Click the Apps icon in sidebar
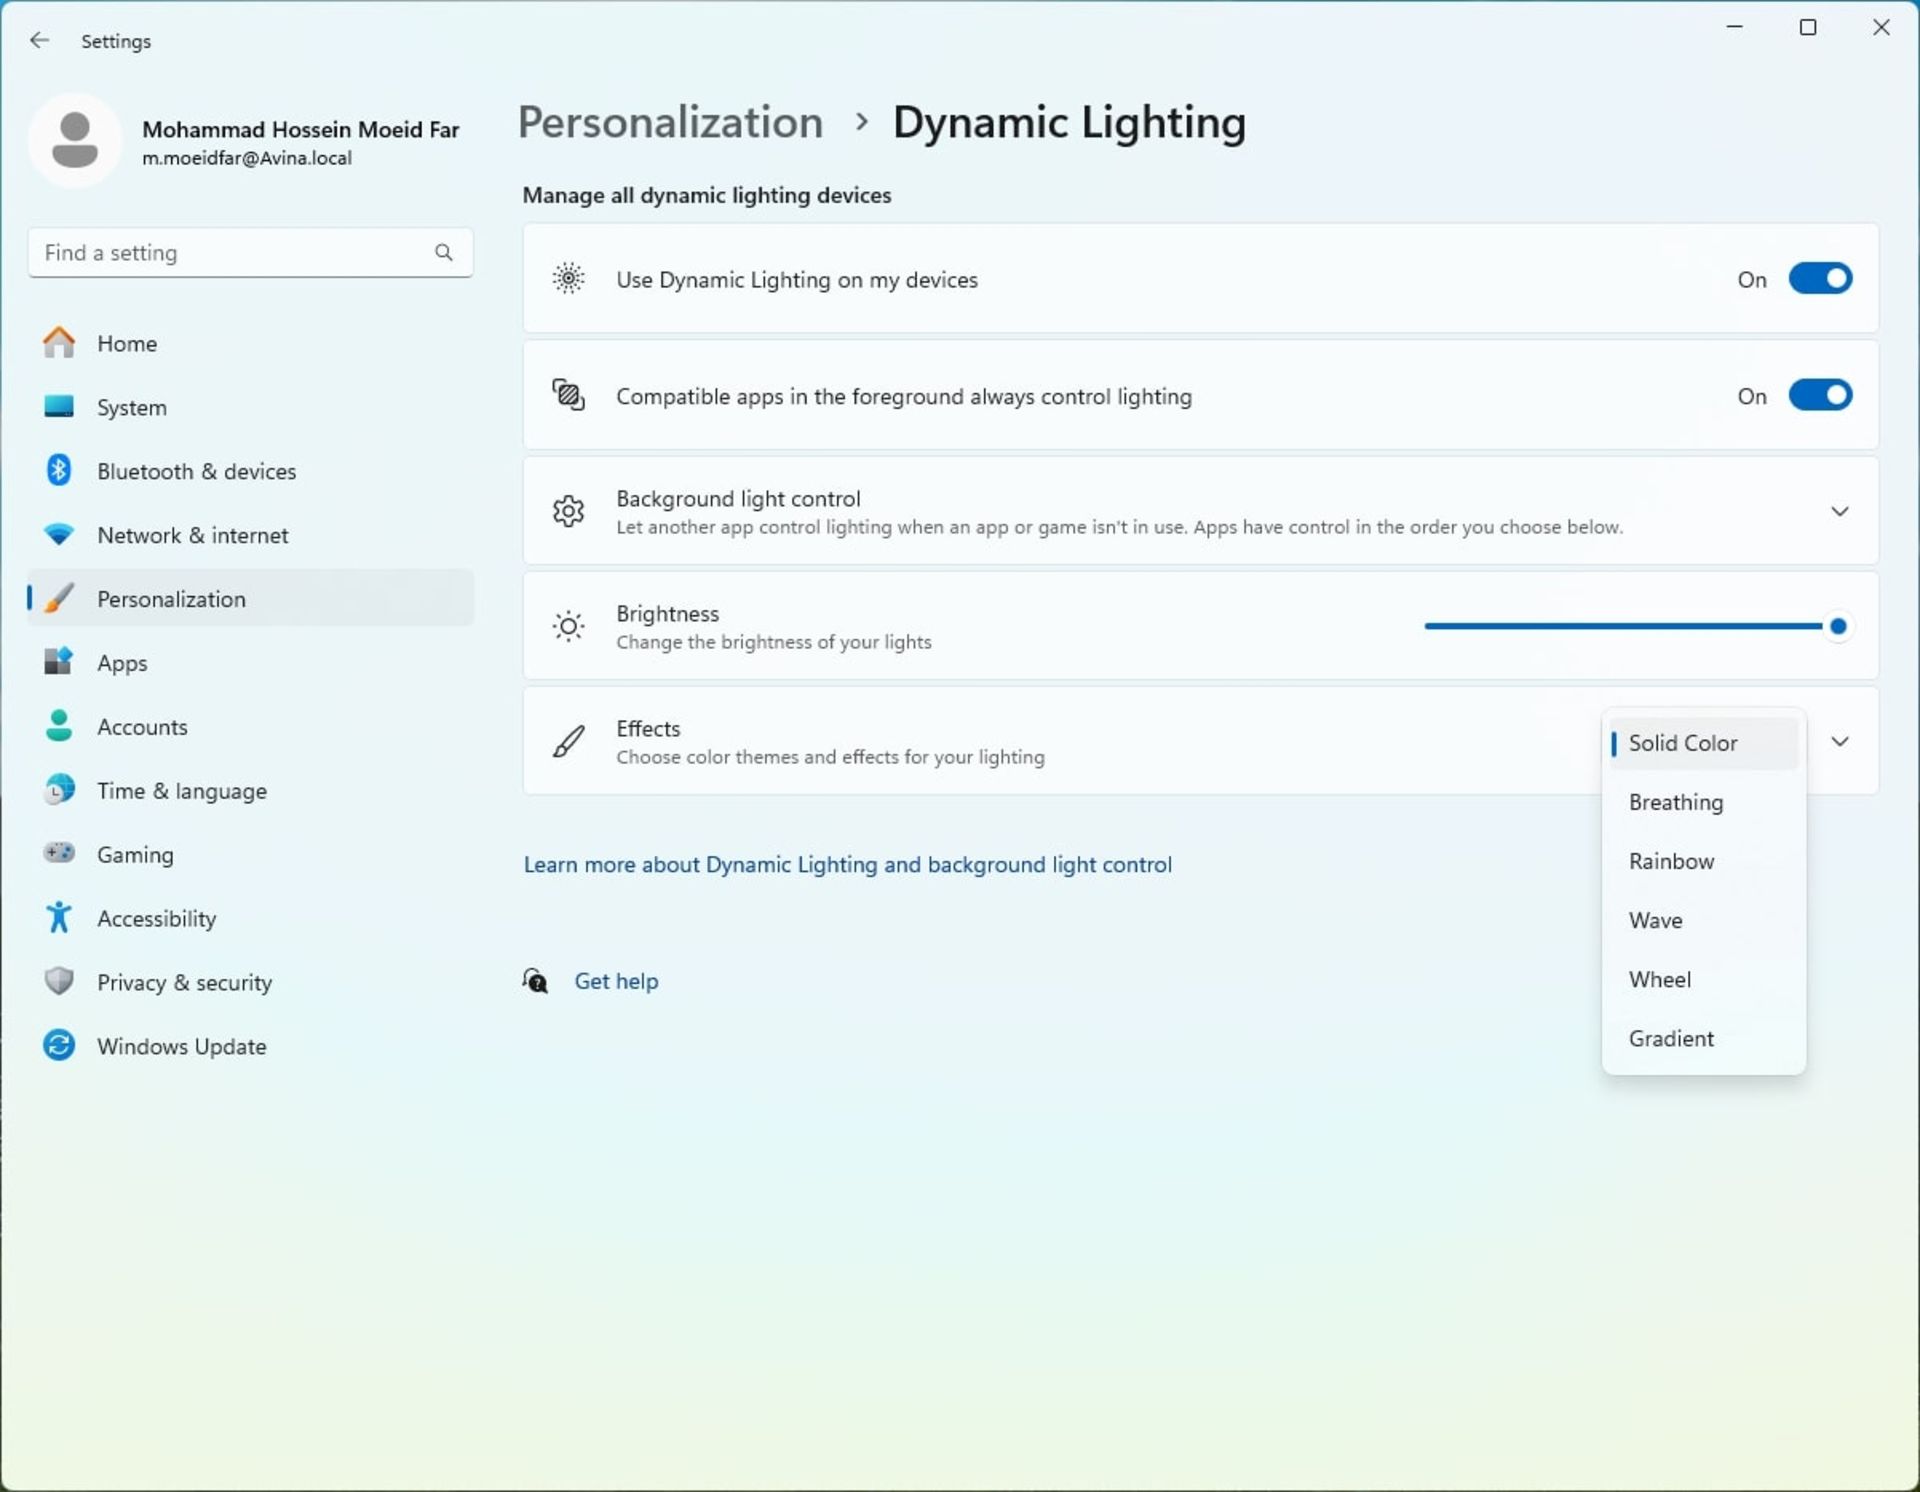This screenshot has width=1920, height=1492. click(x=59, y=662)
